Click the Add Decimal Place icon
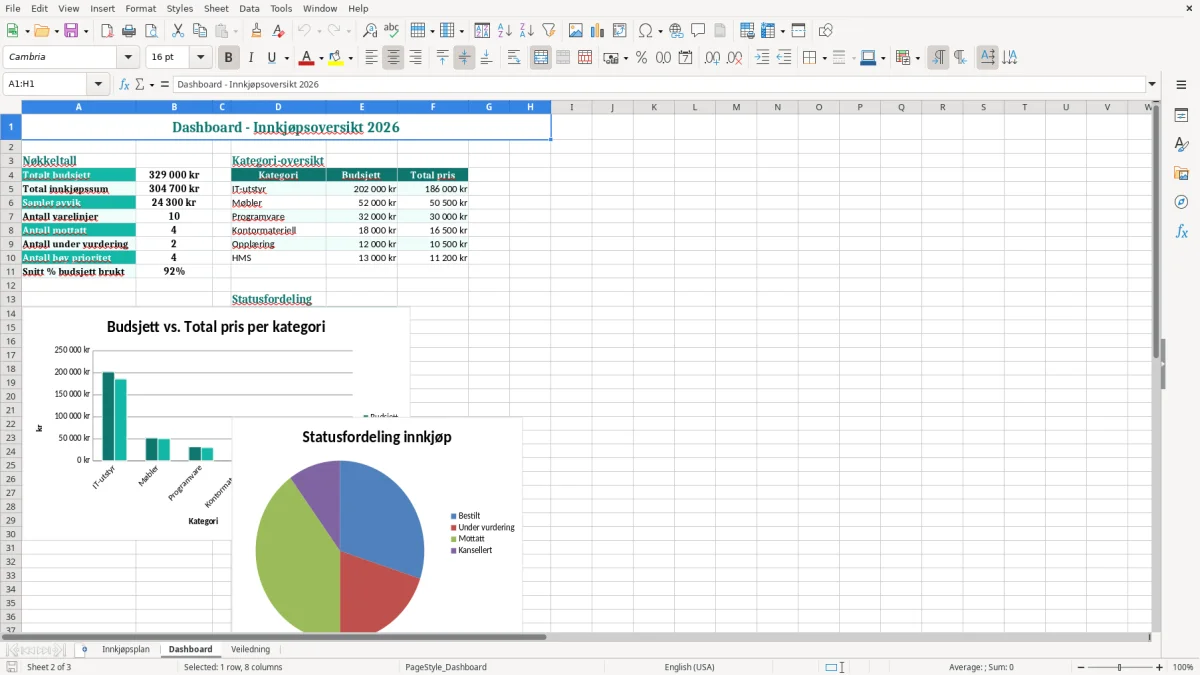The height and width of the screenshot is (675, 1200). pos(712,58)
